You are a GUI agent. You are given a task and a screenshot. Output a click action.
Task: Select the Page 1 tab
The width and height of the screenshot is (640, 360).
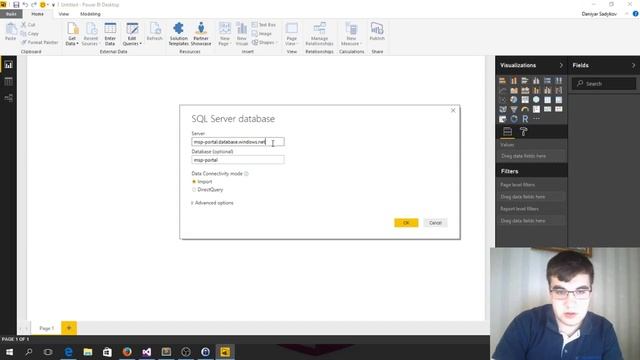pyautogui.click(x=46, y=328)
